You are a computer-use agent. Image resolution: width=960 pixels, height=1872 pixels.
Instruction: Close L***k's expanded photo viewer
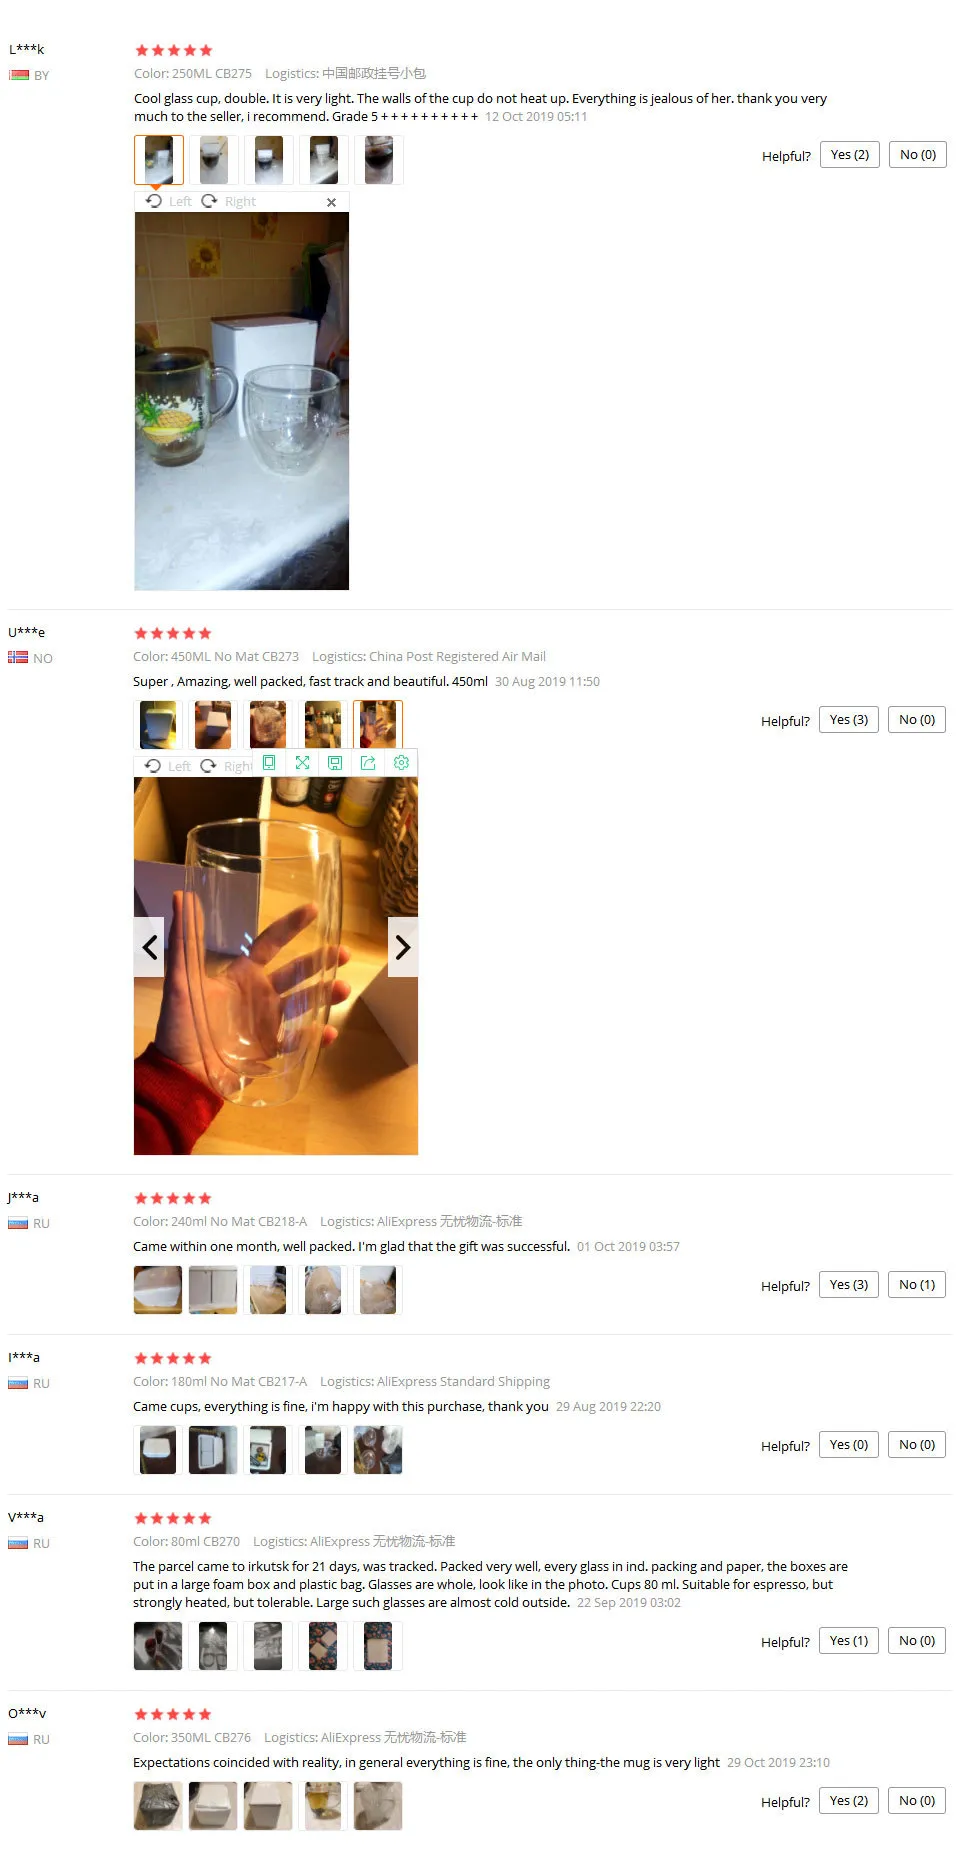331,202
